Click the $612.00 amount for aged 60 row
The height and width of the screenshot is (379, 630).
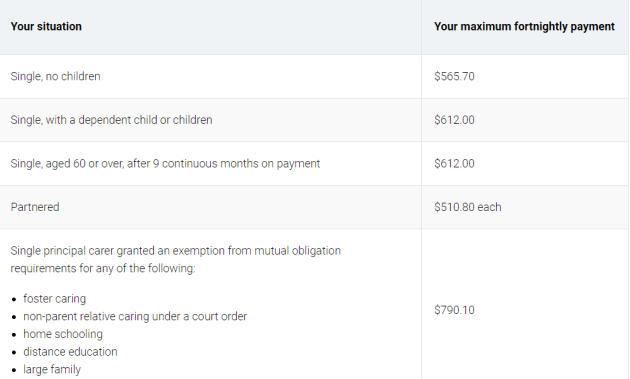pos(454,164)
